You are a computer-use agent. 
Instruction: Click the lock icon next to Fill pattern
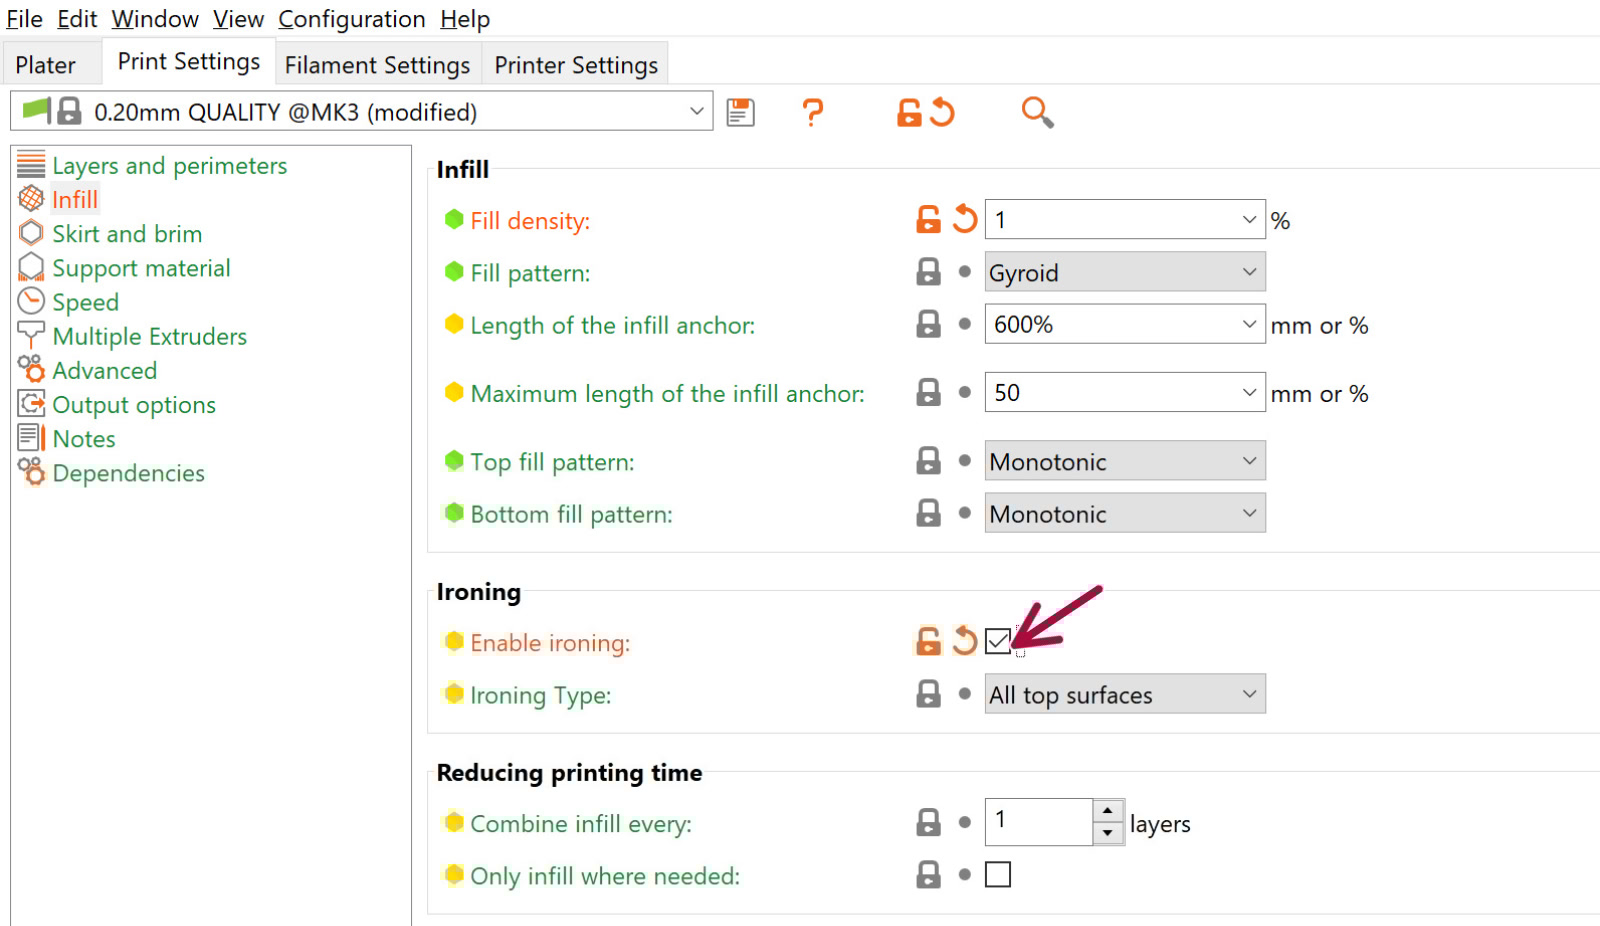click(928, 272)
